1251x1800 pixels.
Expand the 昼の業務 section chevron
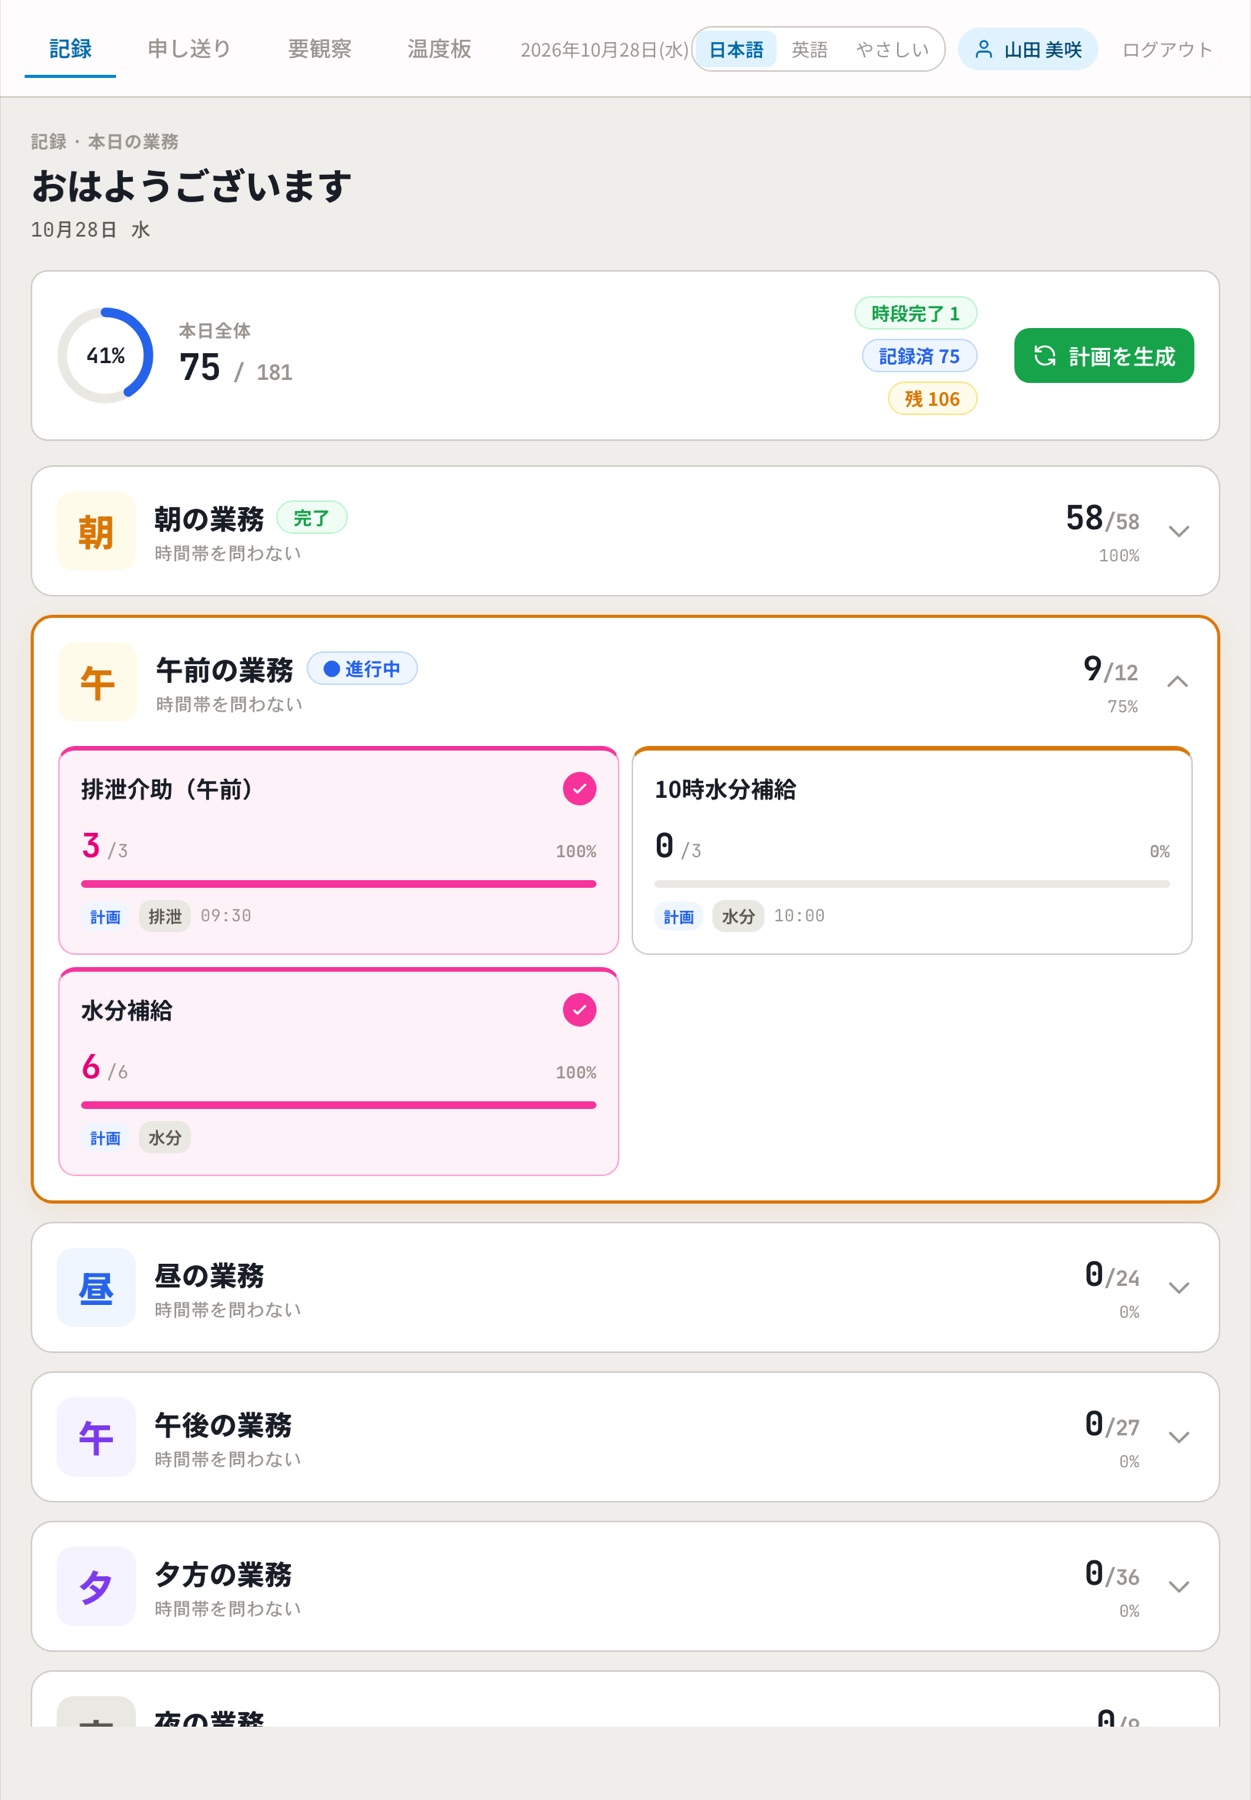(1179, 1287)
